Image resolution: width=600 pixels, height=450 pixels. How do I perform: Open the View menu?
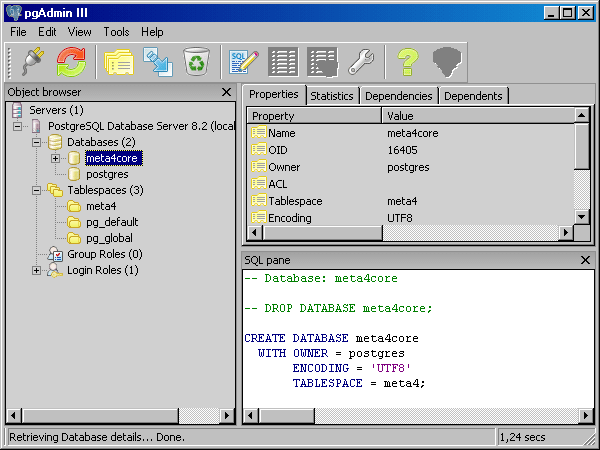click(x=80, y=32)
